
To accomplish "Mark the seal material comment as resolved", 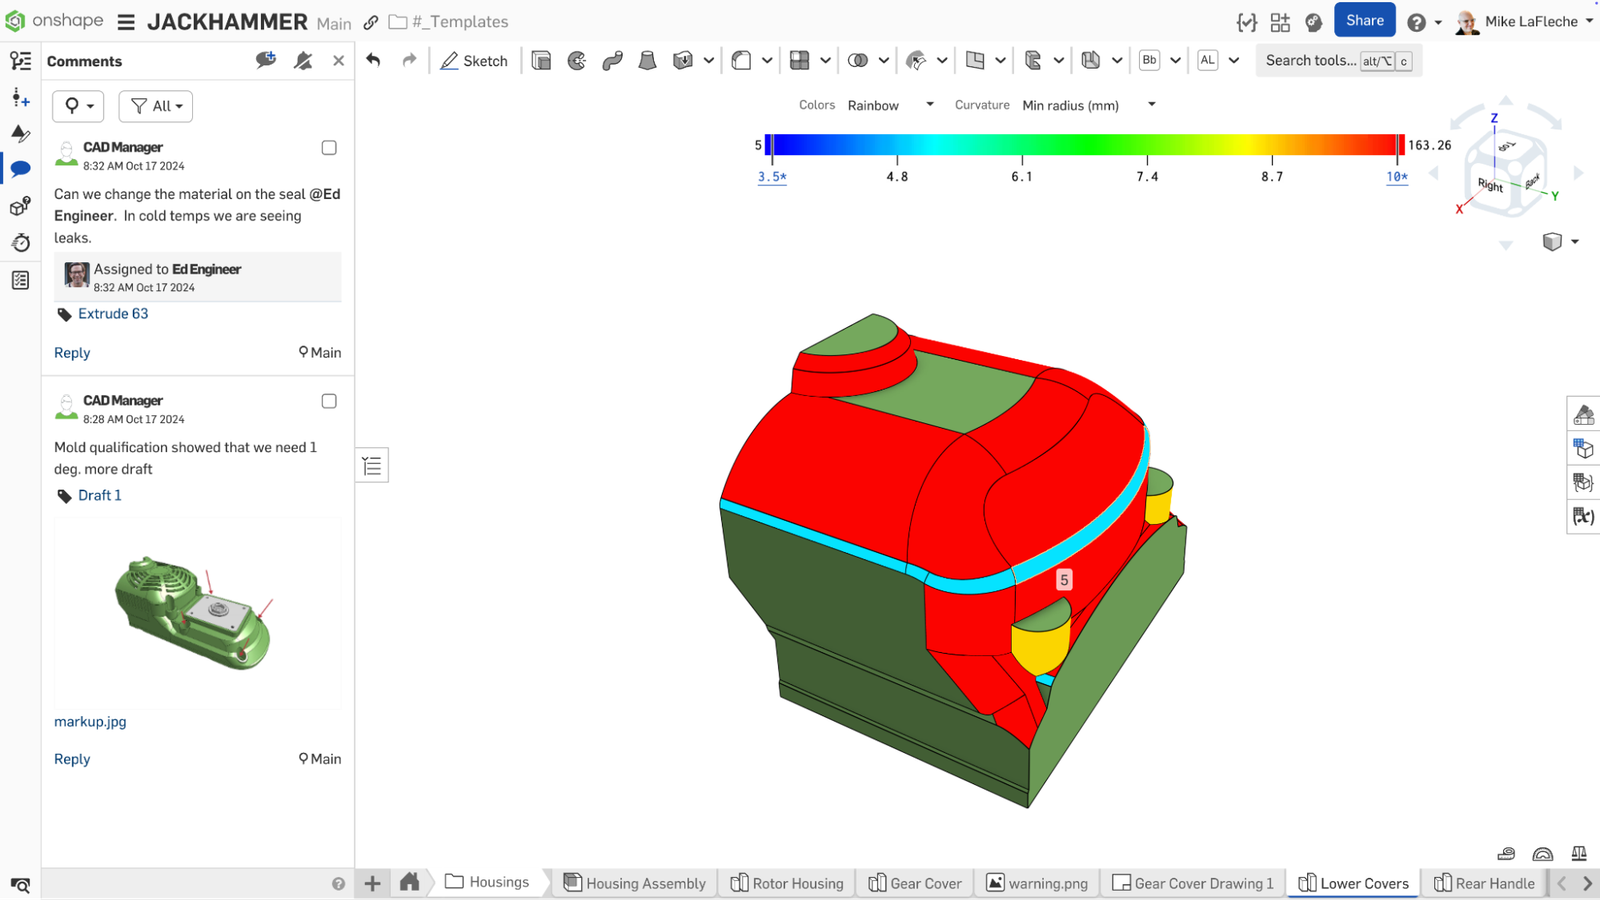I will point(328,147).
